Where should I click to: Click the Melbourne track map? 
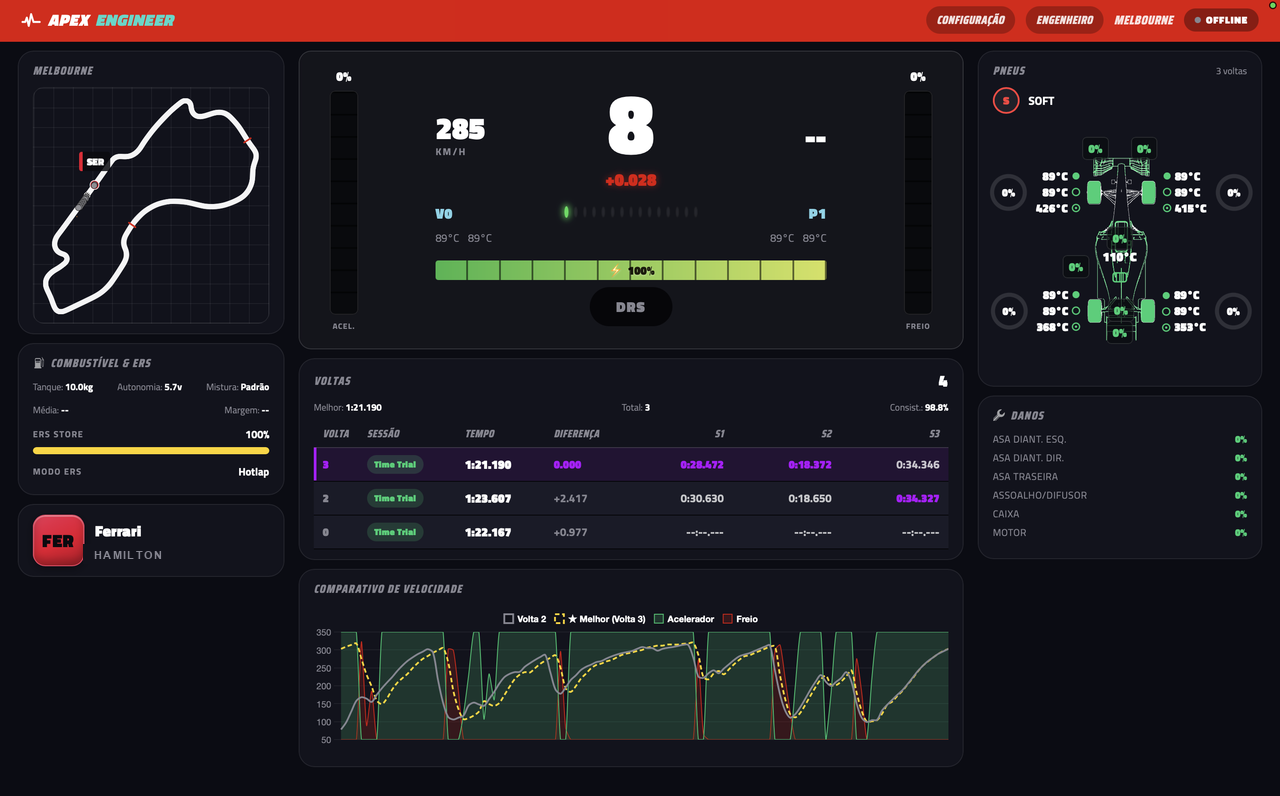tap(151, 205)
